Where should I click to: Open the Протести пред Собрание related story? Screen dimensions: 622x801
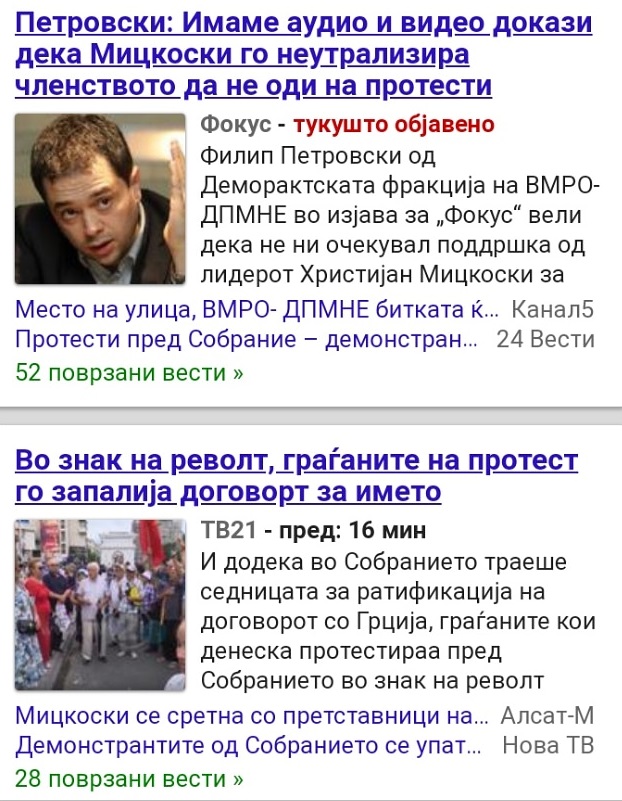coord(246,339)
